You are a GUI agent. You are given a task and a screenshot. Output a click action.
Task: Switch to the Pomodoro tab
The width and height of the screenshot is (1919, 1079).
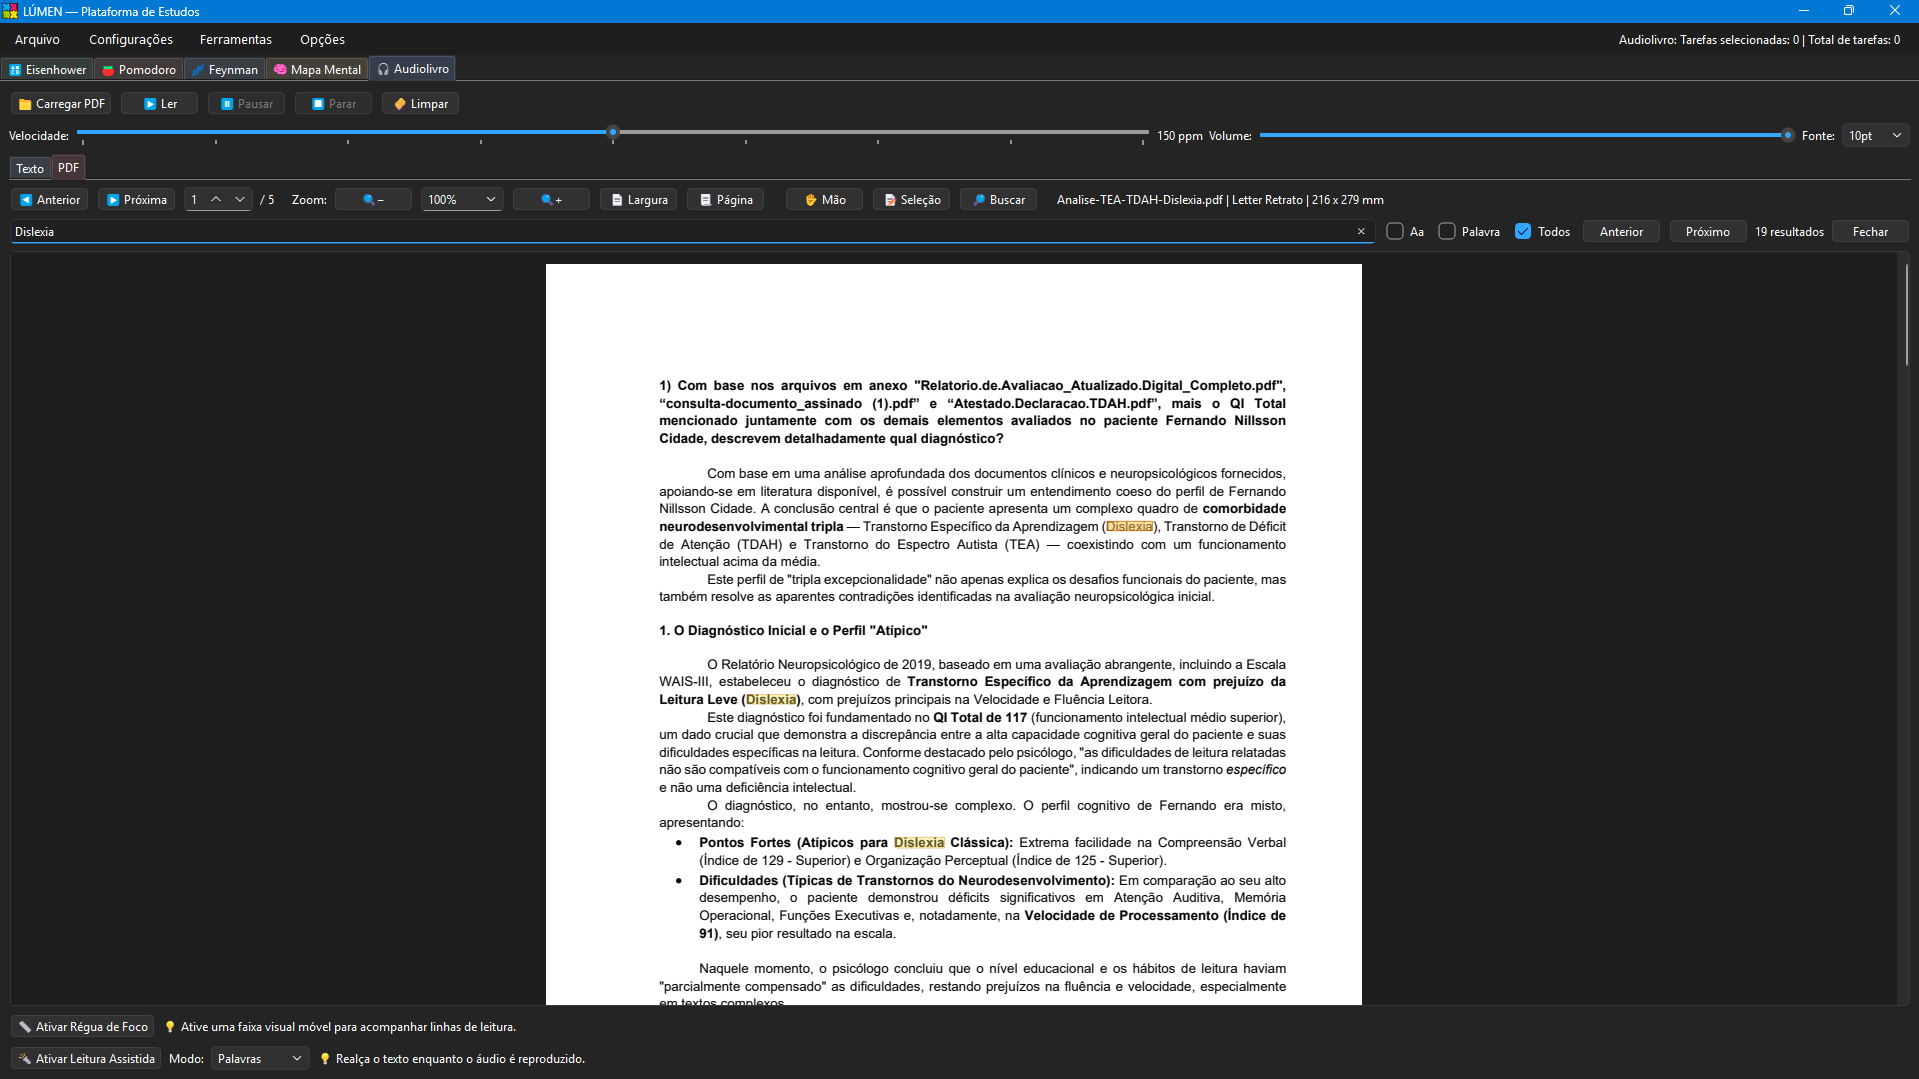tap(139, 70)
